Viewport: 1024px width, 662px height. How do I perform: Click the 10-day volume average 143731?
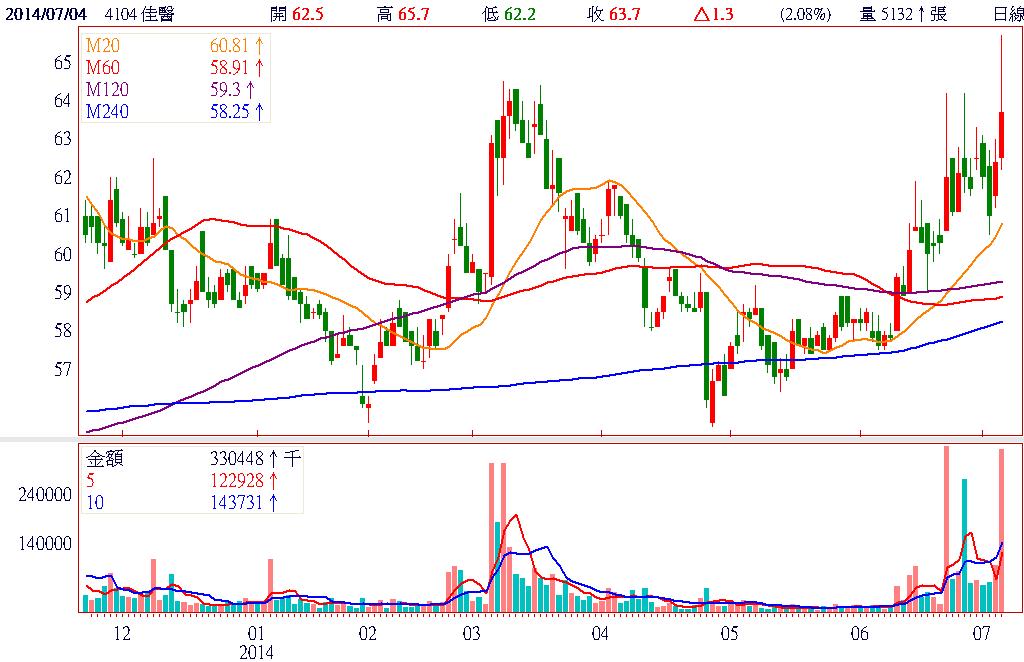click(x=235, y=503)
